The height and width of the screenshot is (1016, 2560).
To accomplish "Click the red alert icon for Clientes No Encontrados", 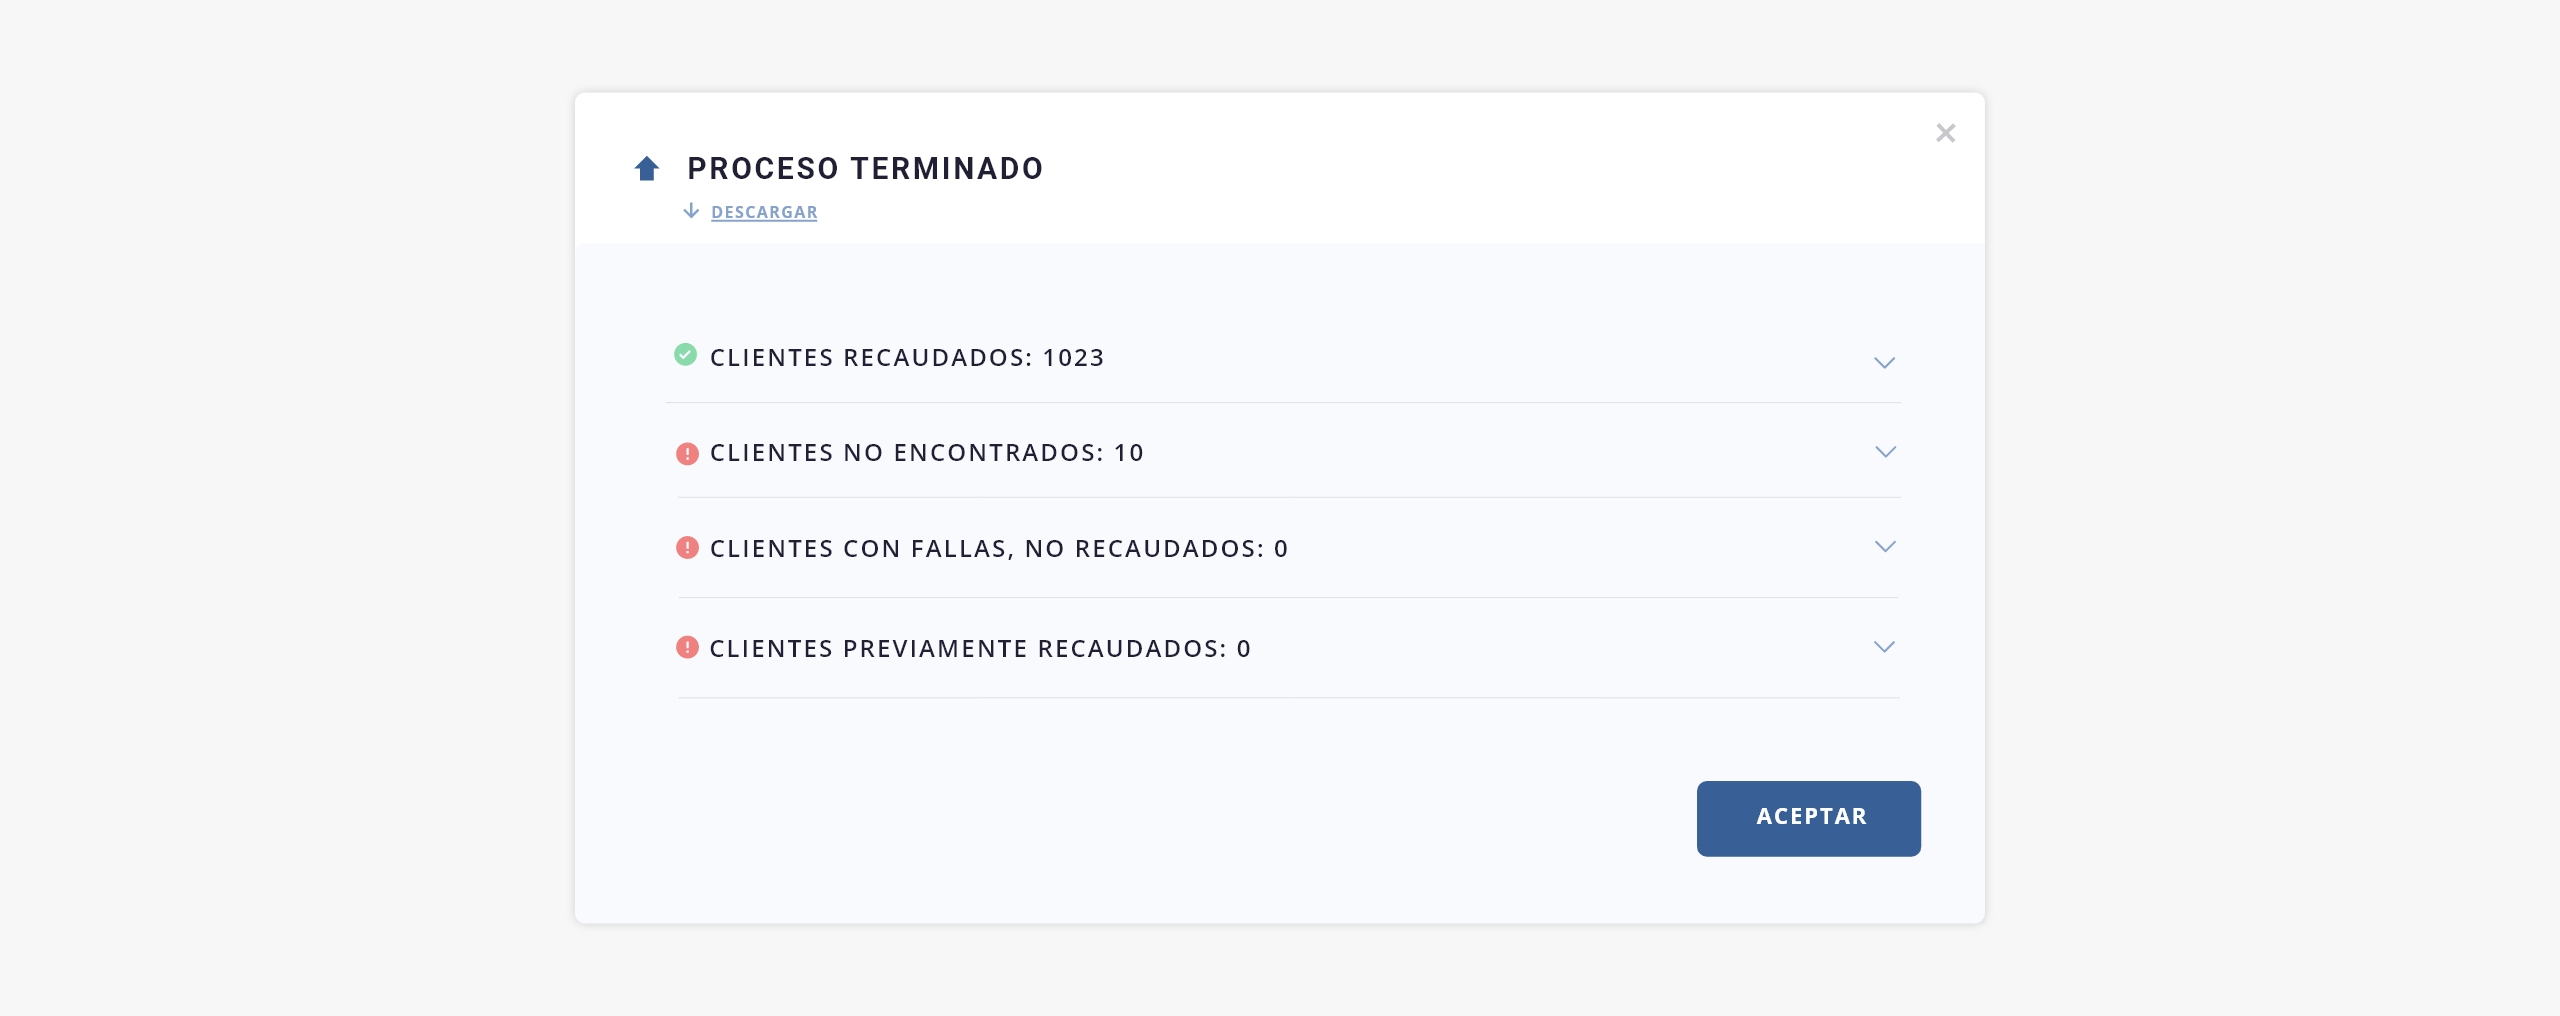I will (x=687, y=454).
